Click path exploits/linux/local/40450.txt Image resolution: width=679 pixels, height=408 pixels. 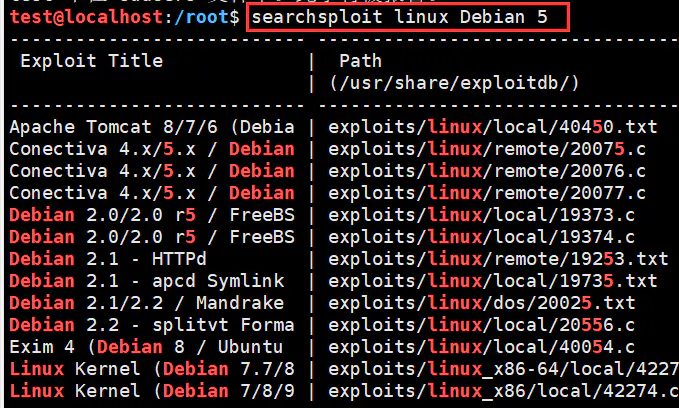[493, 127]
